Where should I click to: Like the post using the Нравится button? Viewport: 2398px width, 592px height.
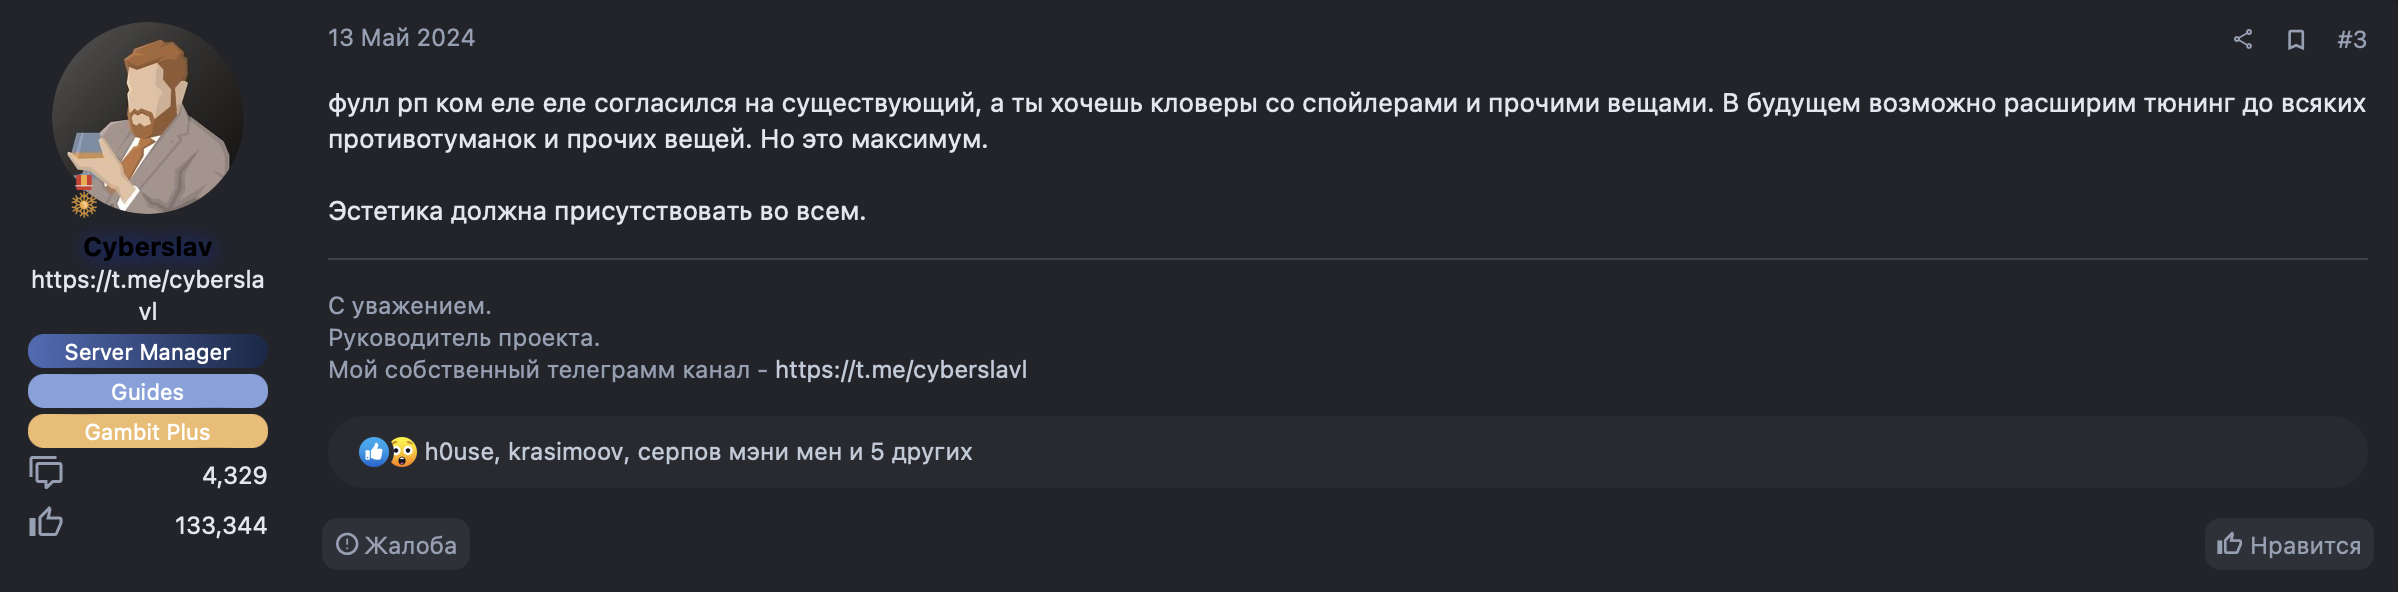coord(2289,544)
